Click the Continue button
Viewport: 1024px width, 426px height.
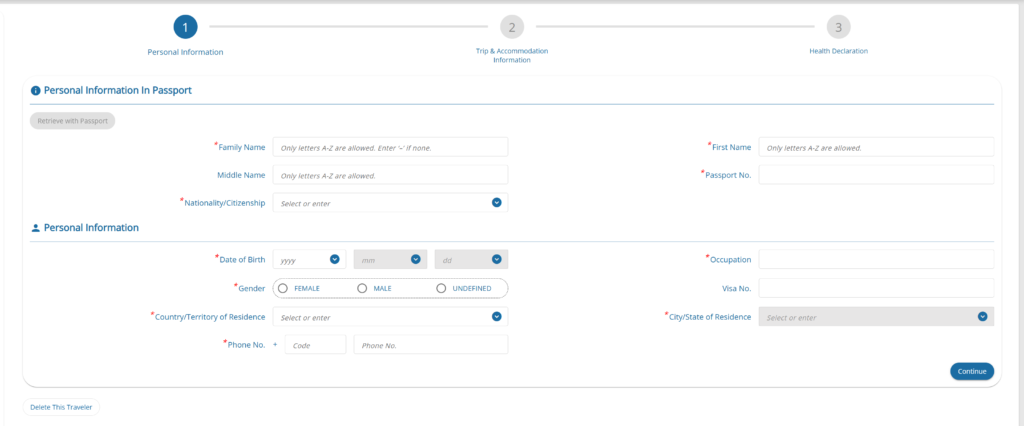pos(971,371)
